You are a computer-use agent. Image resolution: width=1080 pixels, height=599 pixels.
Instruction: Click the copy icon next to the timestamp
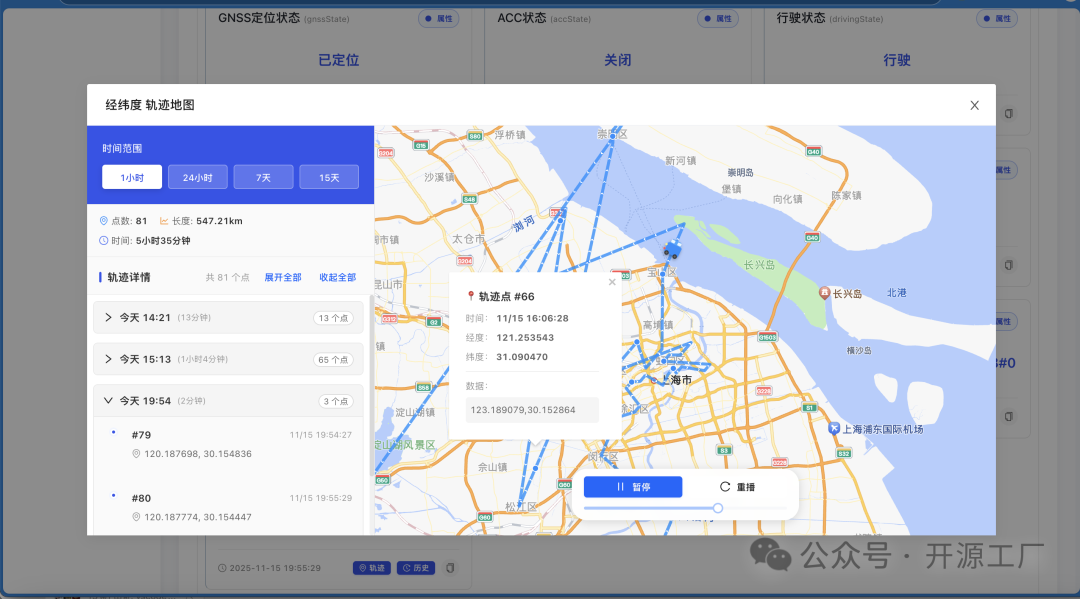(x=450, y=567)
